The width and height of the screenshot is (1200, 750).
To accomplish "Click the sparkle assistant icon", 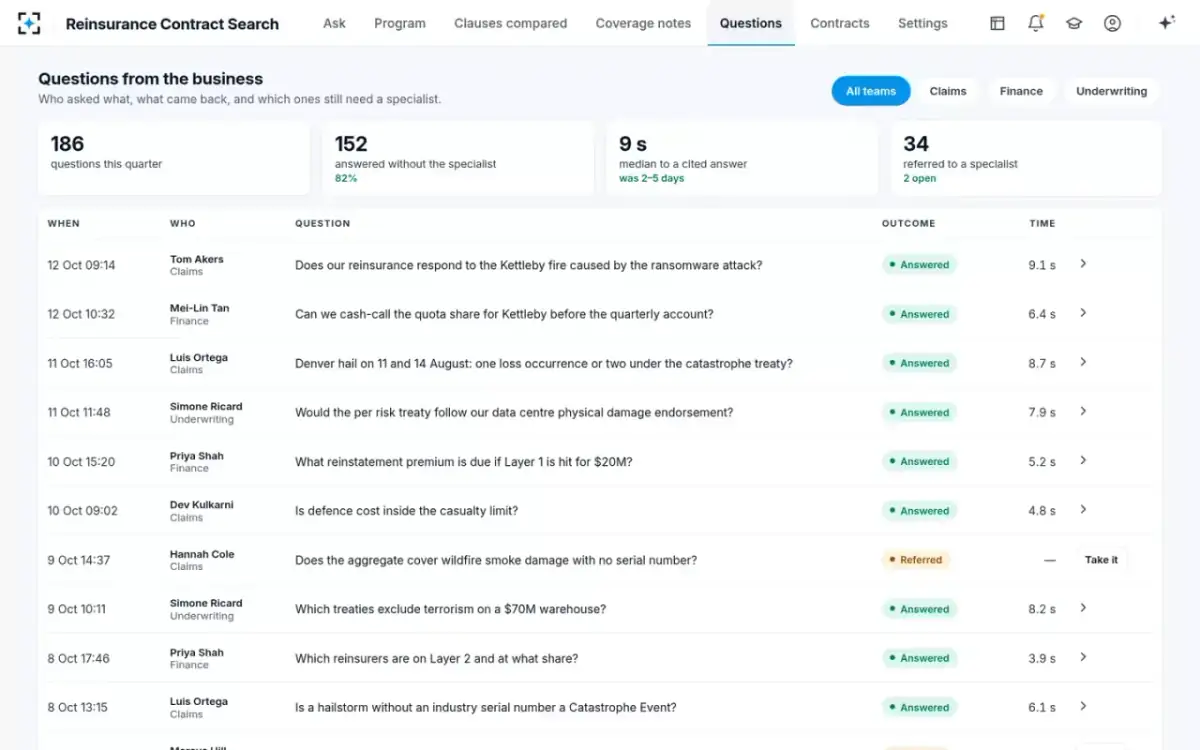I will point(1166,23).
